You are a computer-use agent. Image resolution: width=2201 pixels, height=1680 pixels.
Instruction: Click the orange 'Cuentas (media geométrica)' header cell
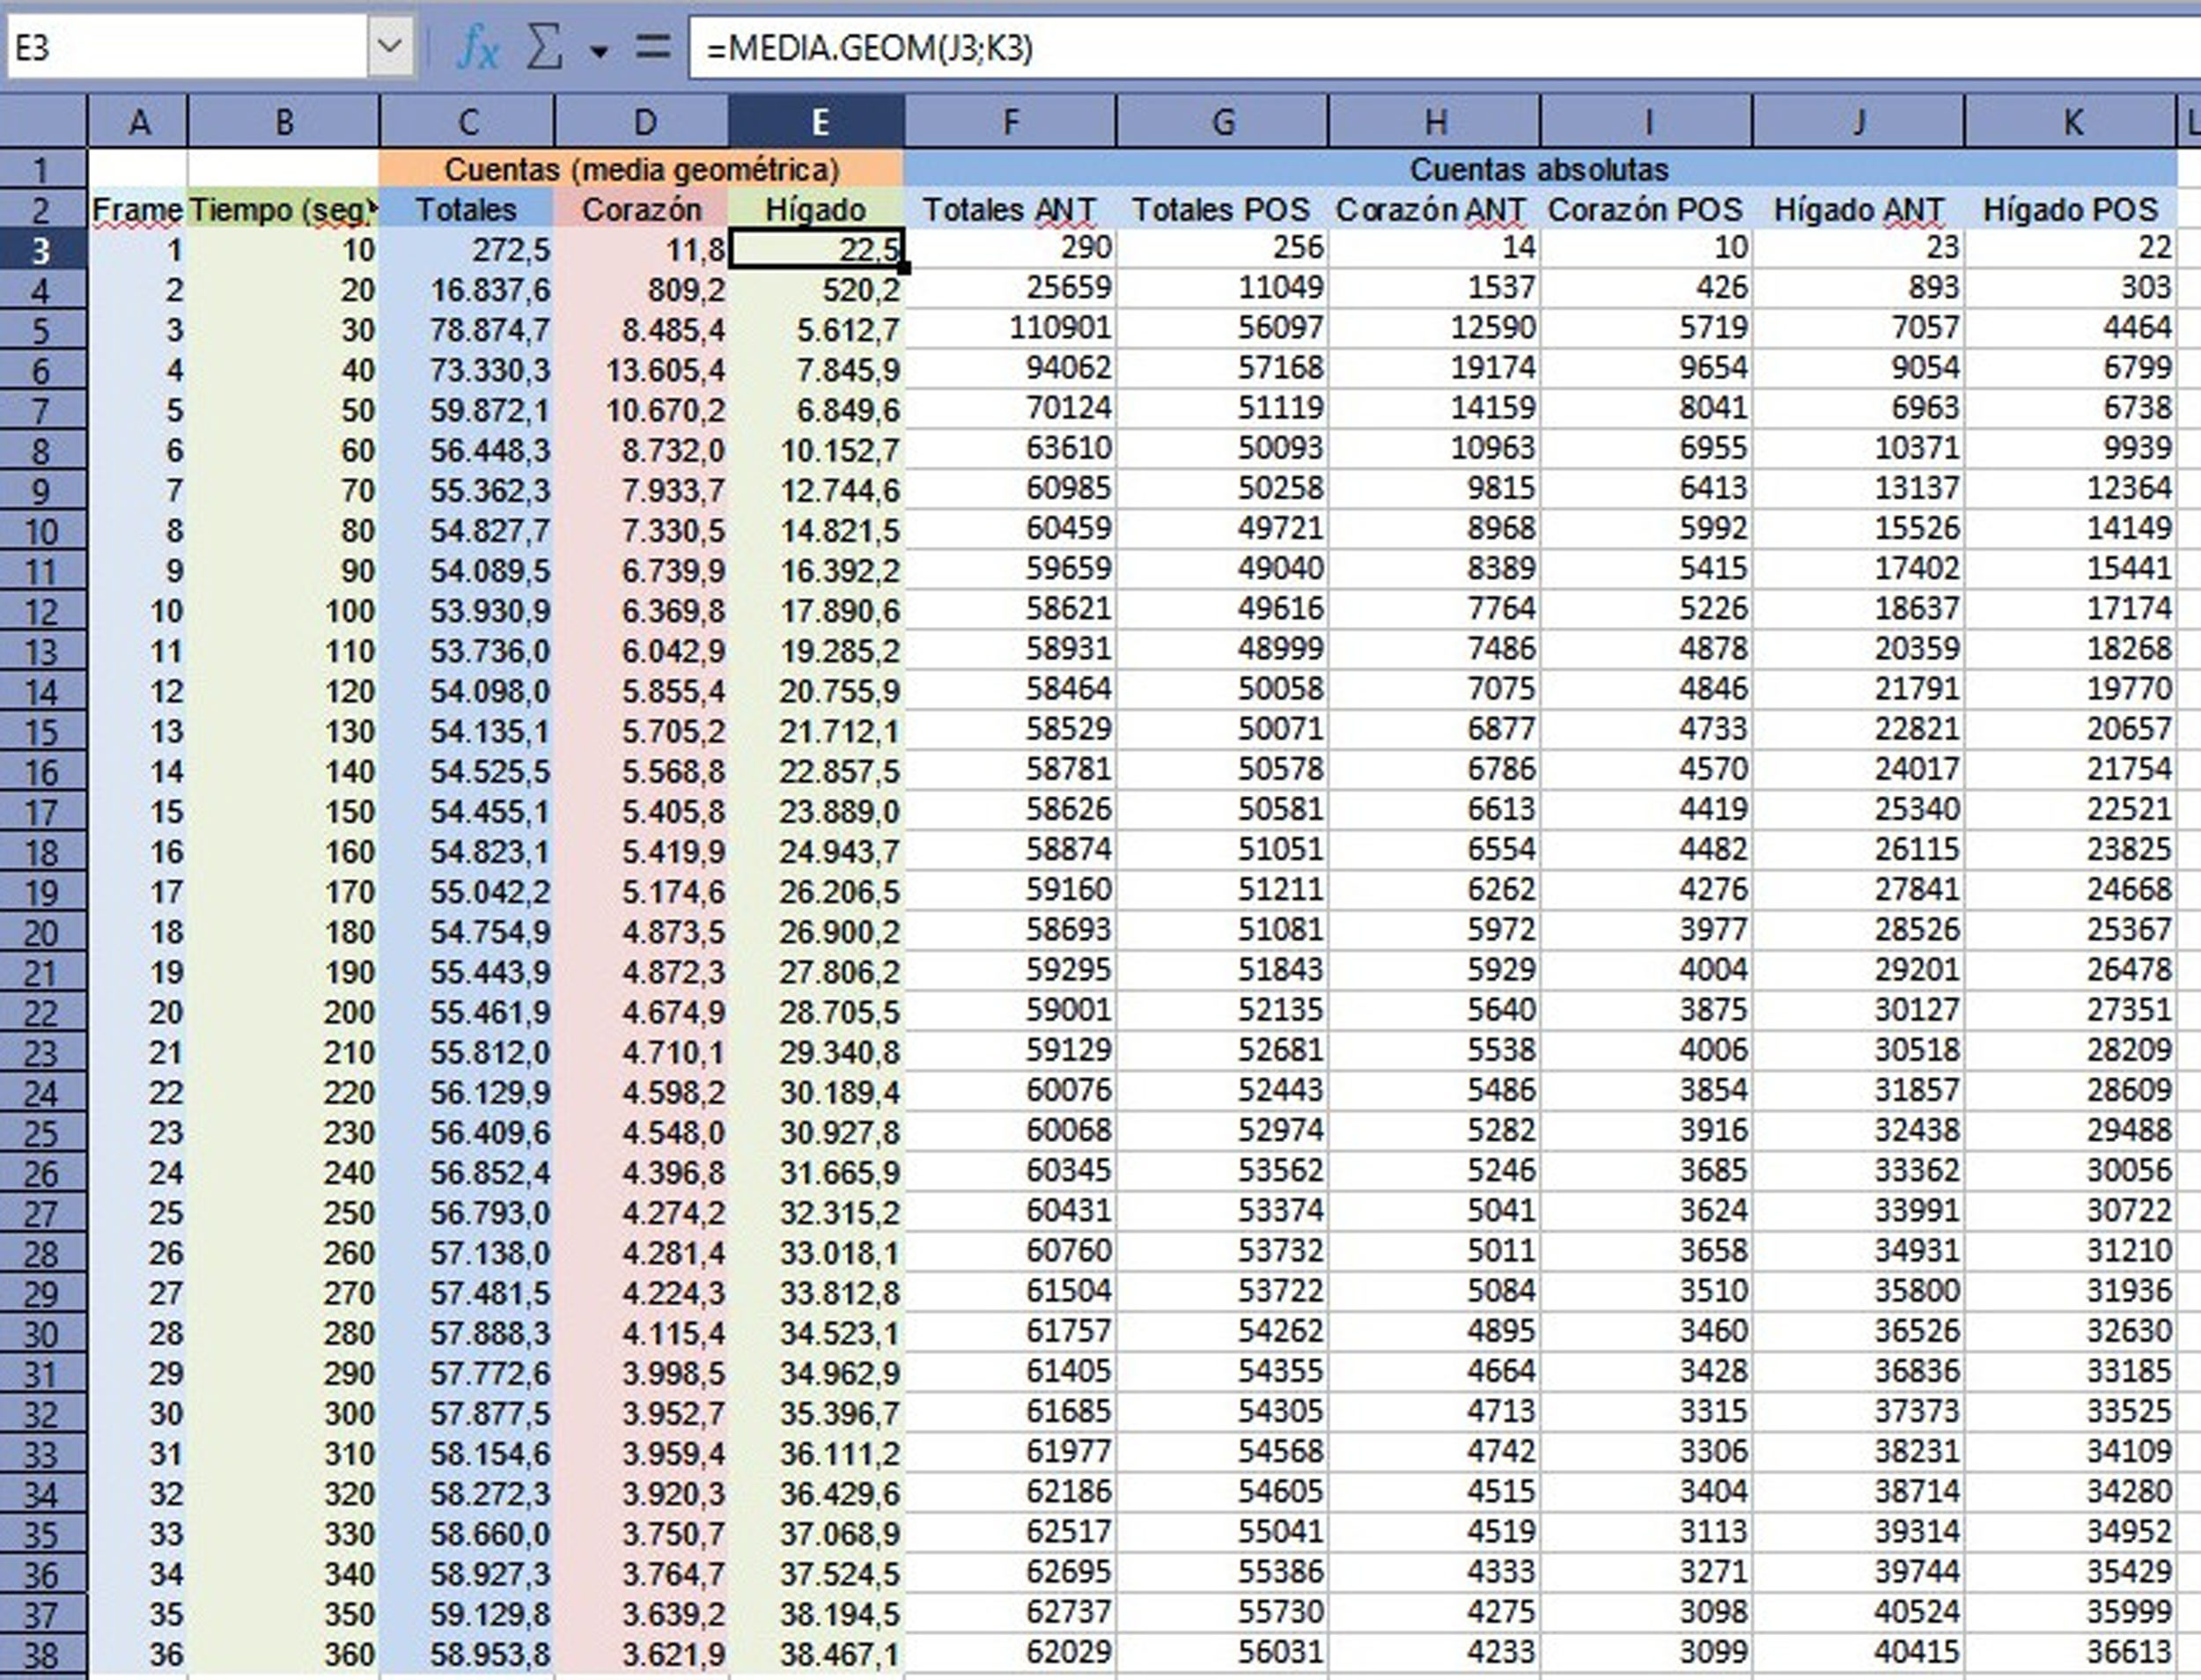pyautogui.click(x=641, y=169)
